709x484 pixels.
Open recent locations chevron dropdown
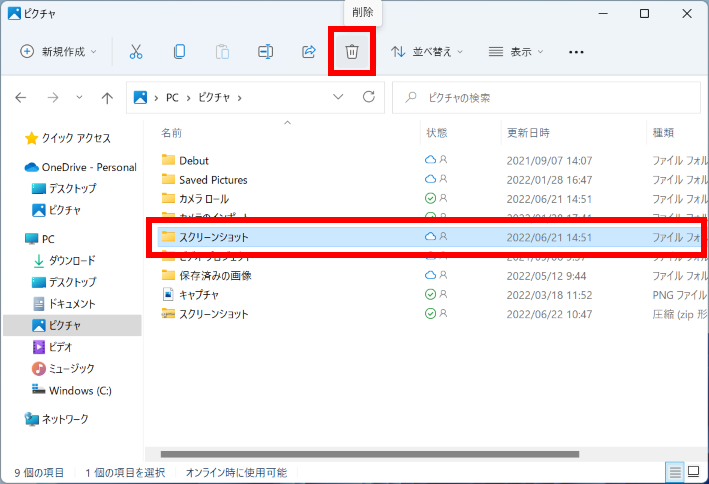coord(79,97)
